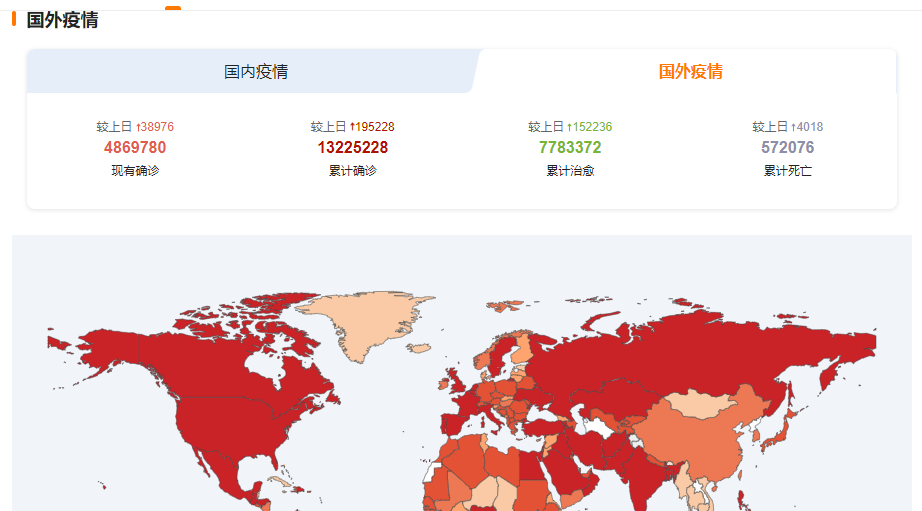Viewport: 922px width, 511px height.
Task: Select Finland on the world map
Action: (522, 349)
